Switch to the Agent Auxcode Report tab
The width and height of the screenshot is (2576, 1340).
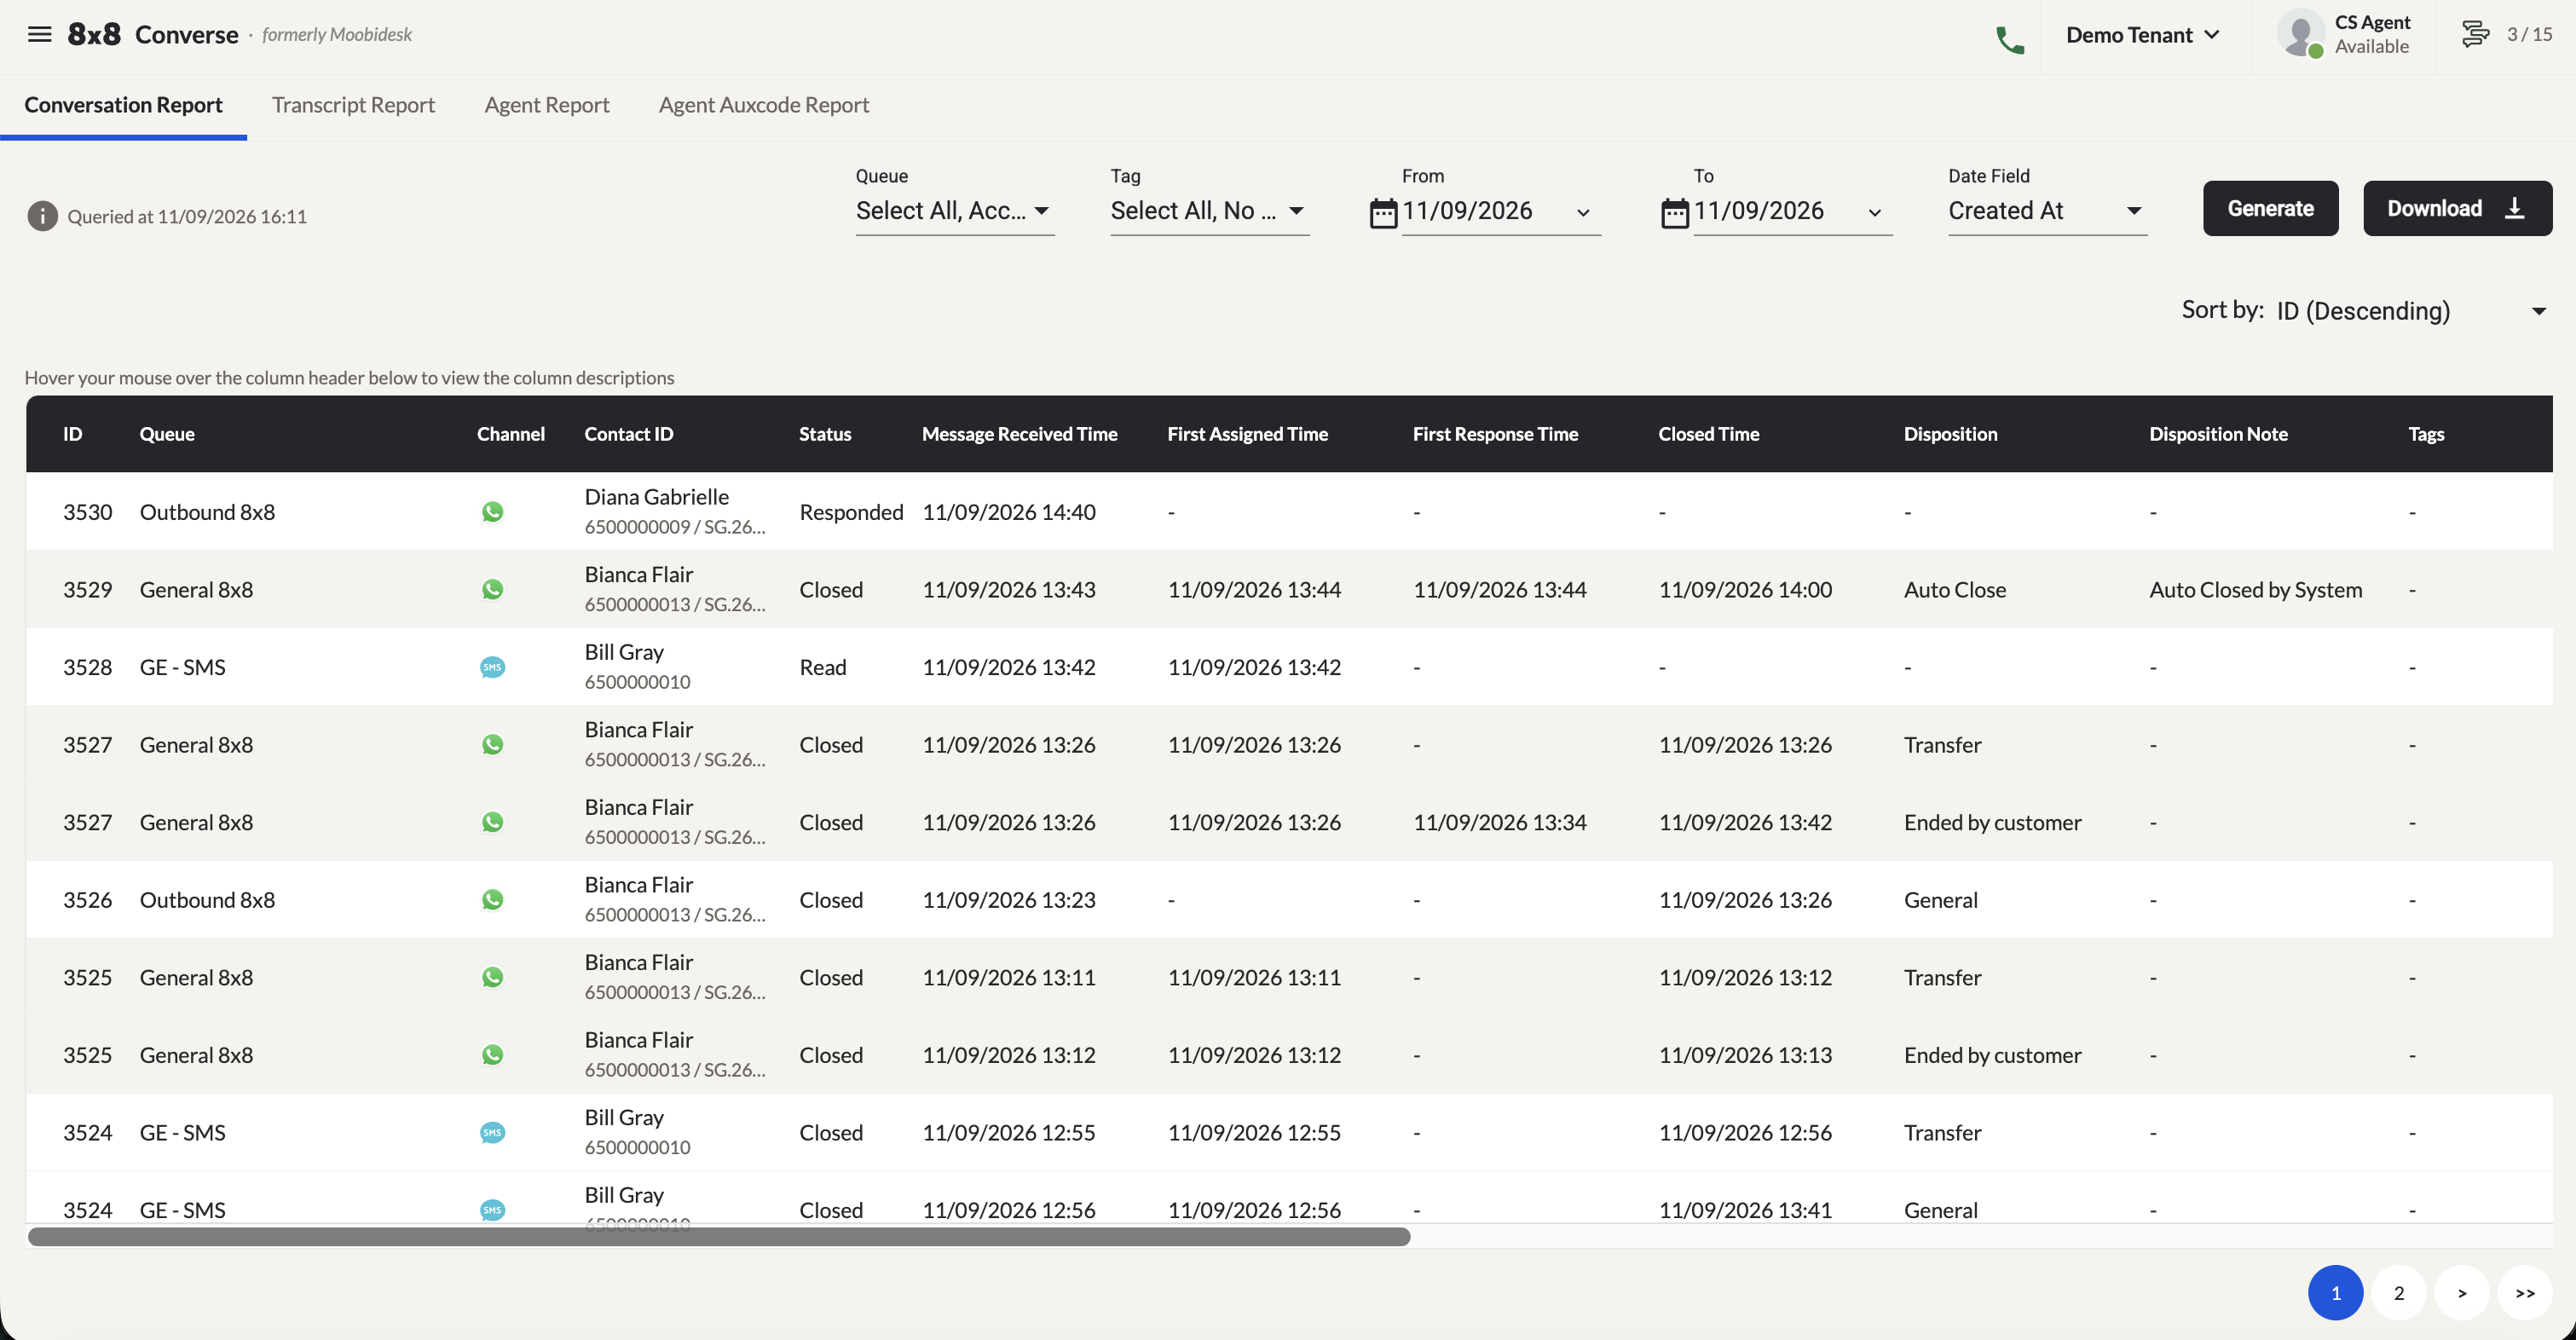coord(763,105)
